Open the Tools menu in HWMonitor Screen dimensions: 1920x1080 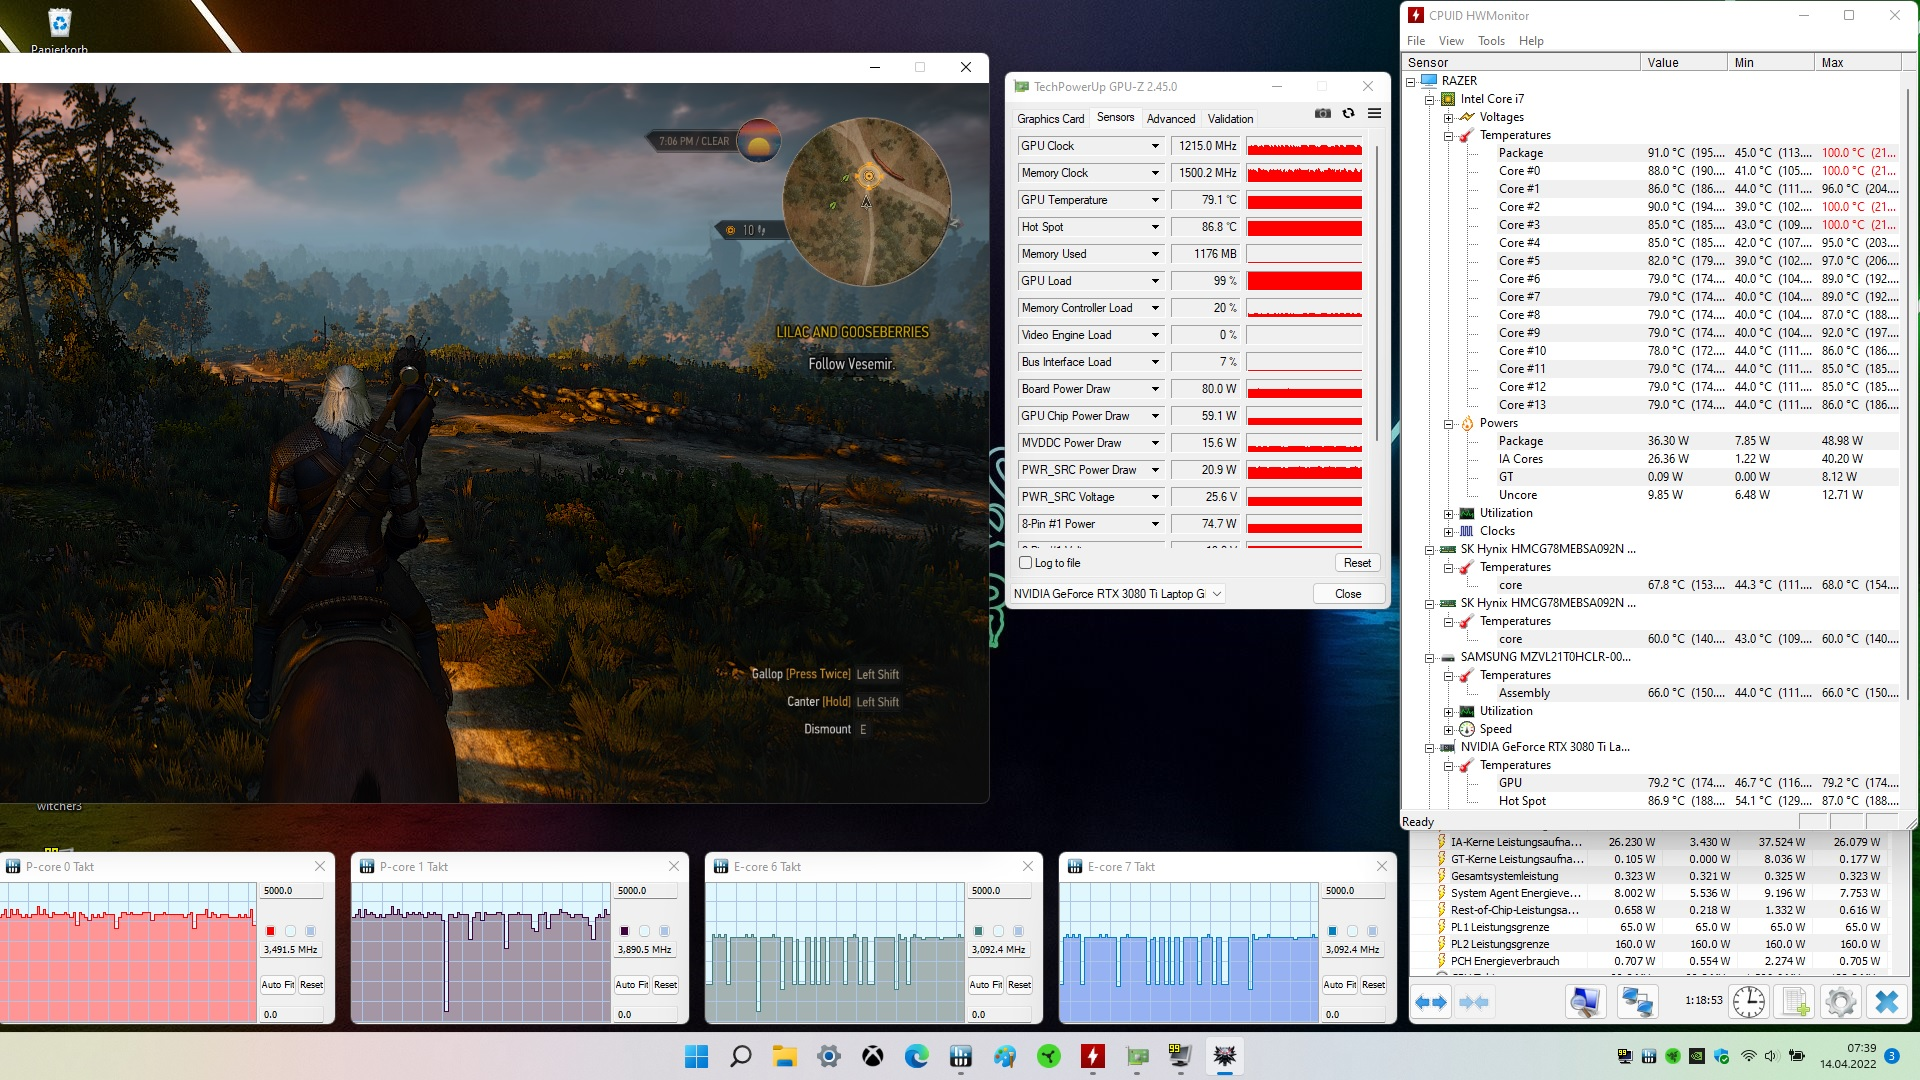pos(1490,41)
